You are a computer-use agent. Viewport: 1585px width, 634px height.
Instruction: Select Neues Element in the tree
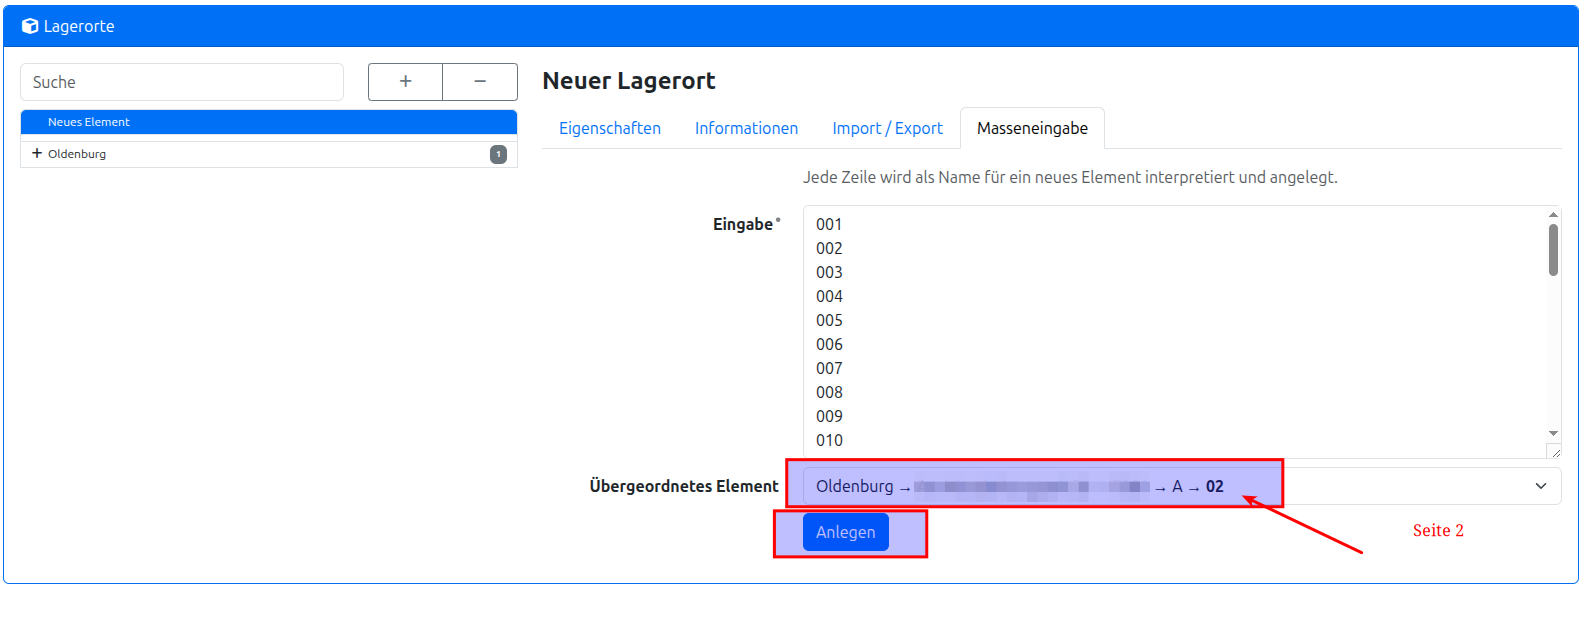89,122
